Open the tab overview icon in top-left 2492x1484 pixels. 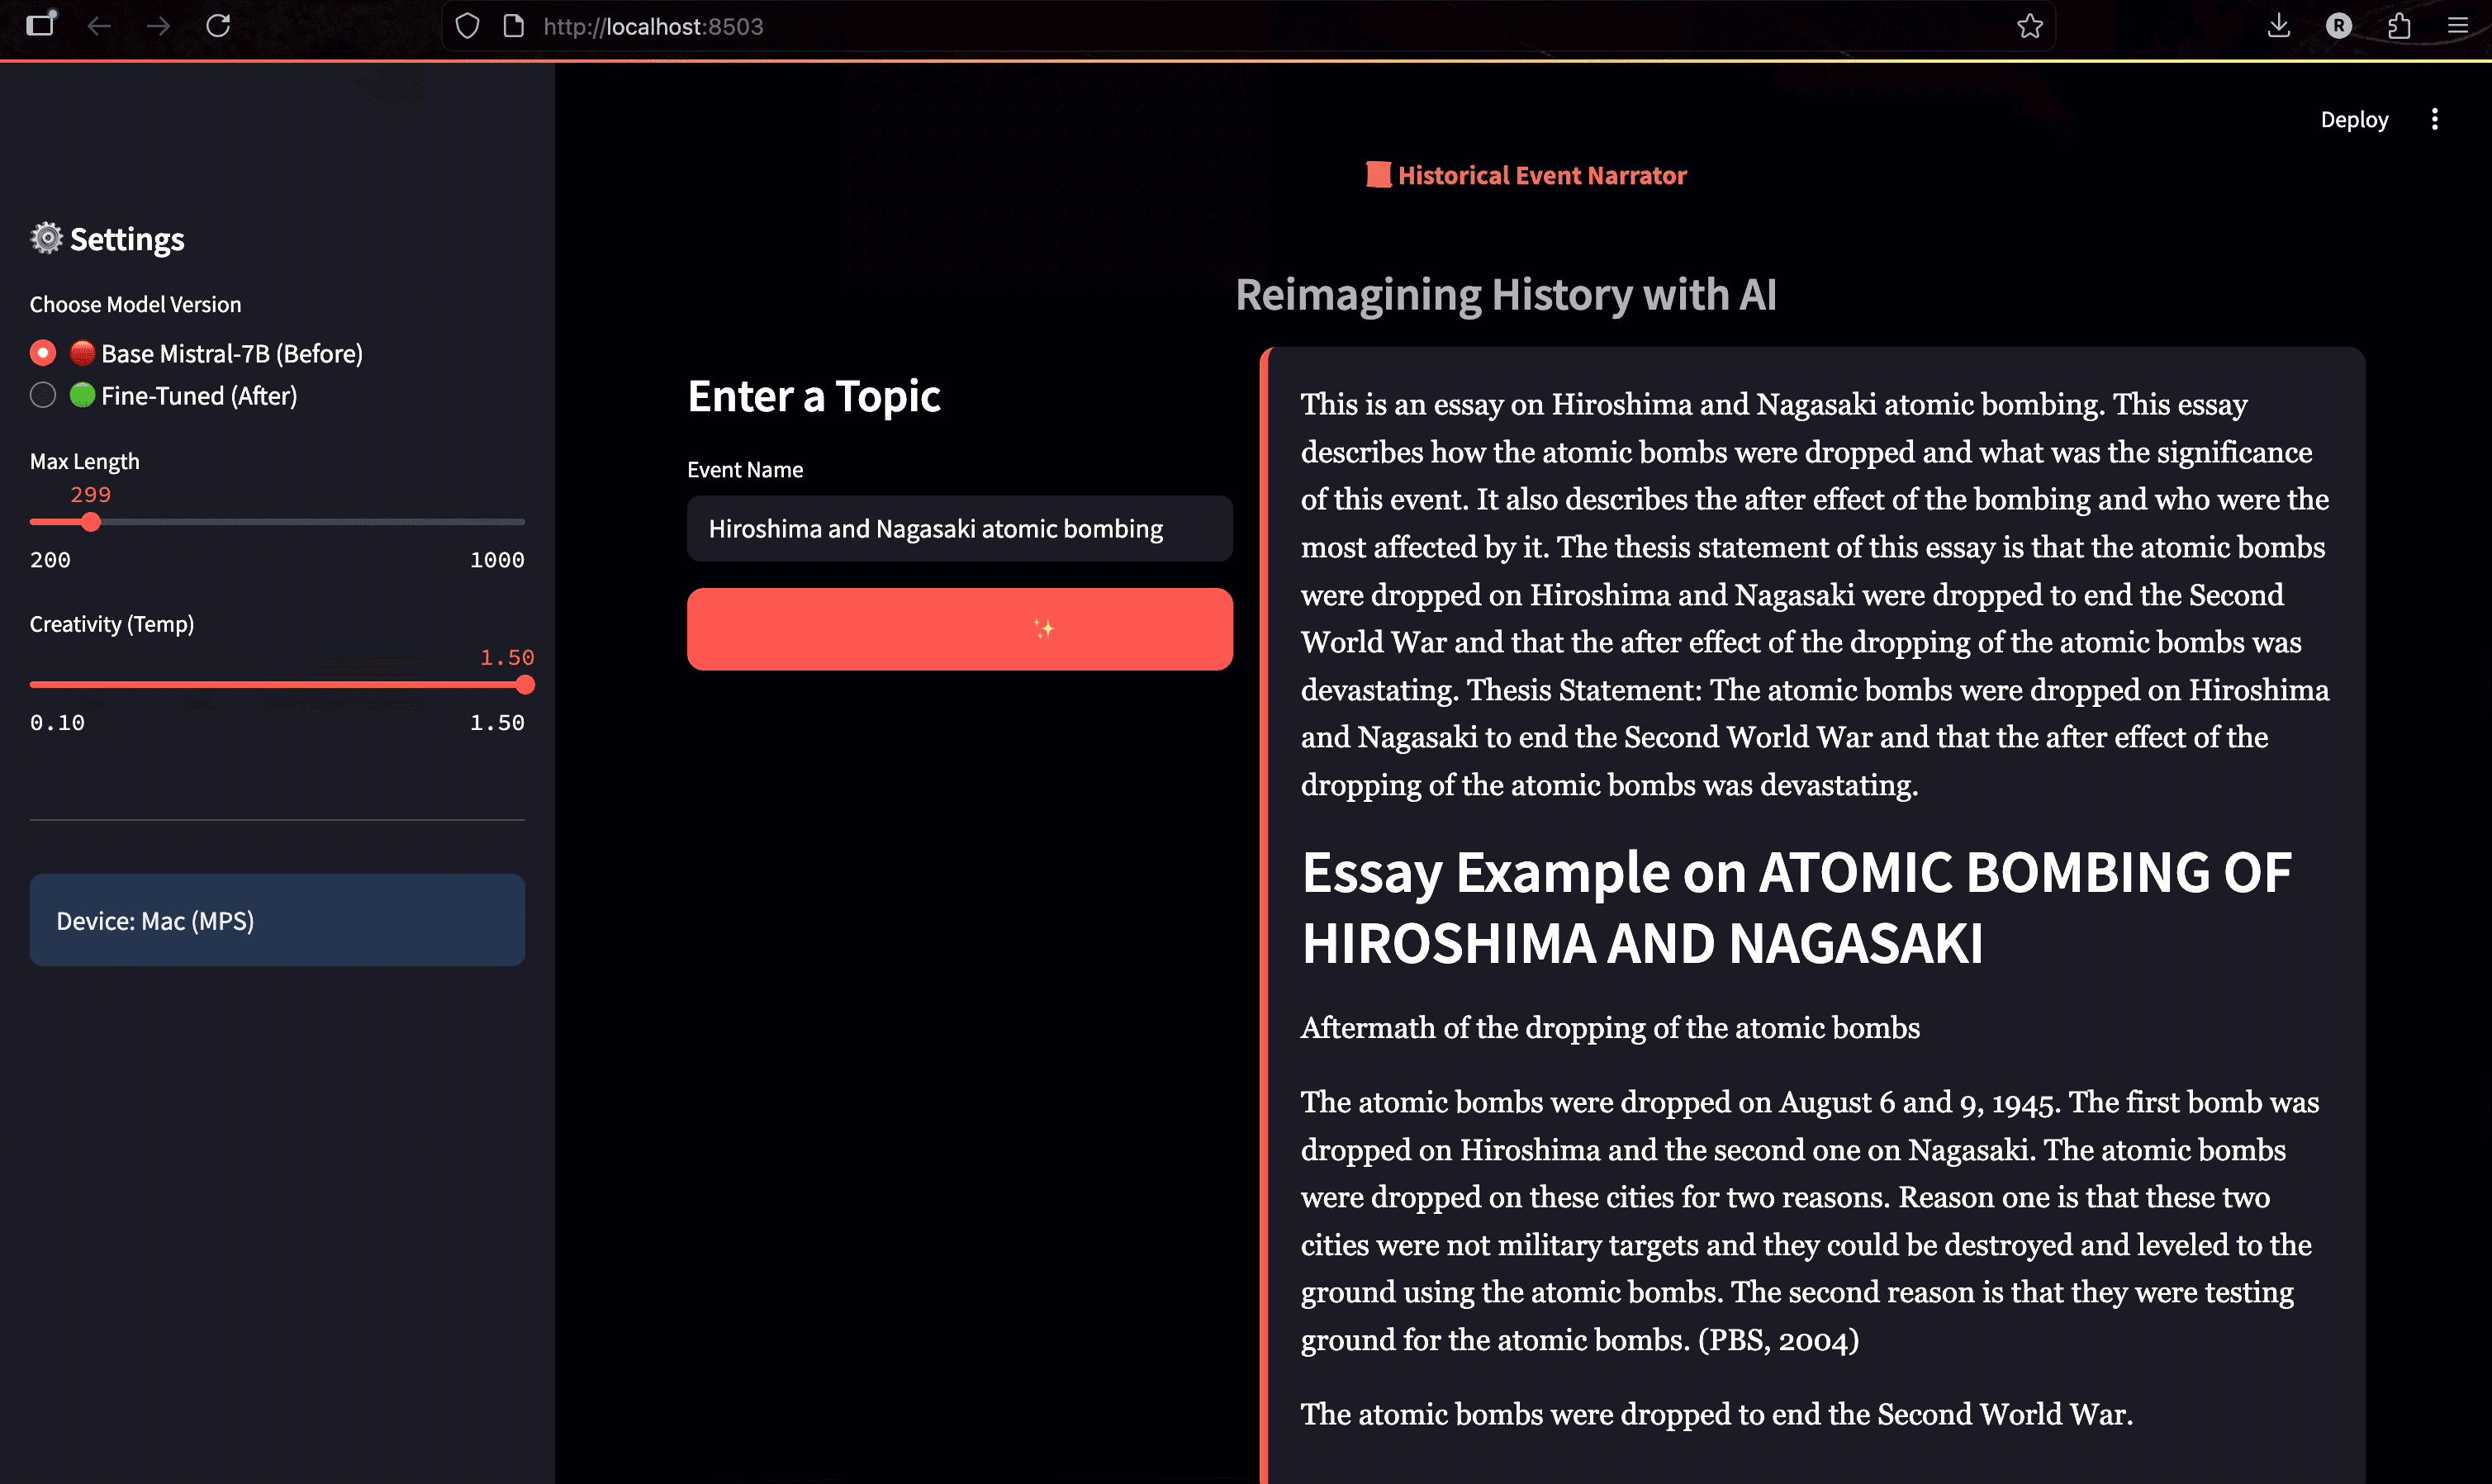tap(41, 24)
